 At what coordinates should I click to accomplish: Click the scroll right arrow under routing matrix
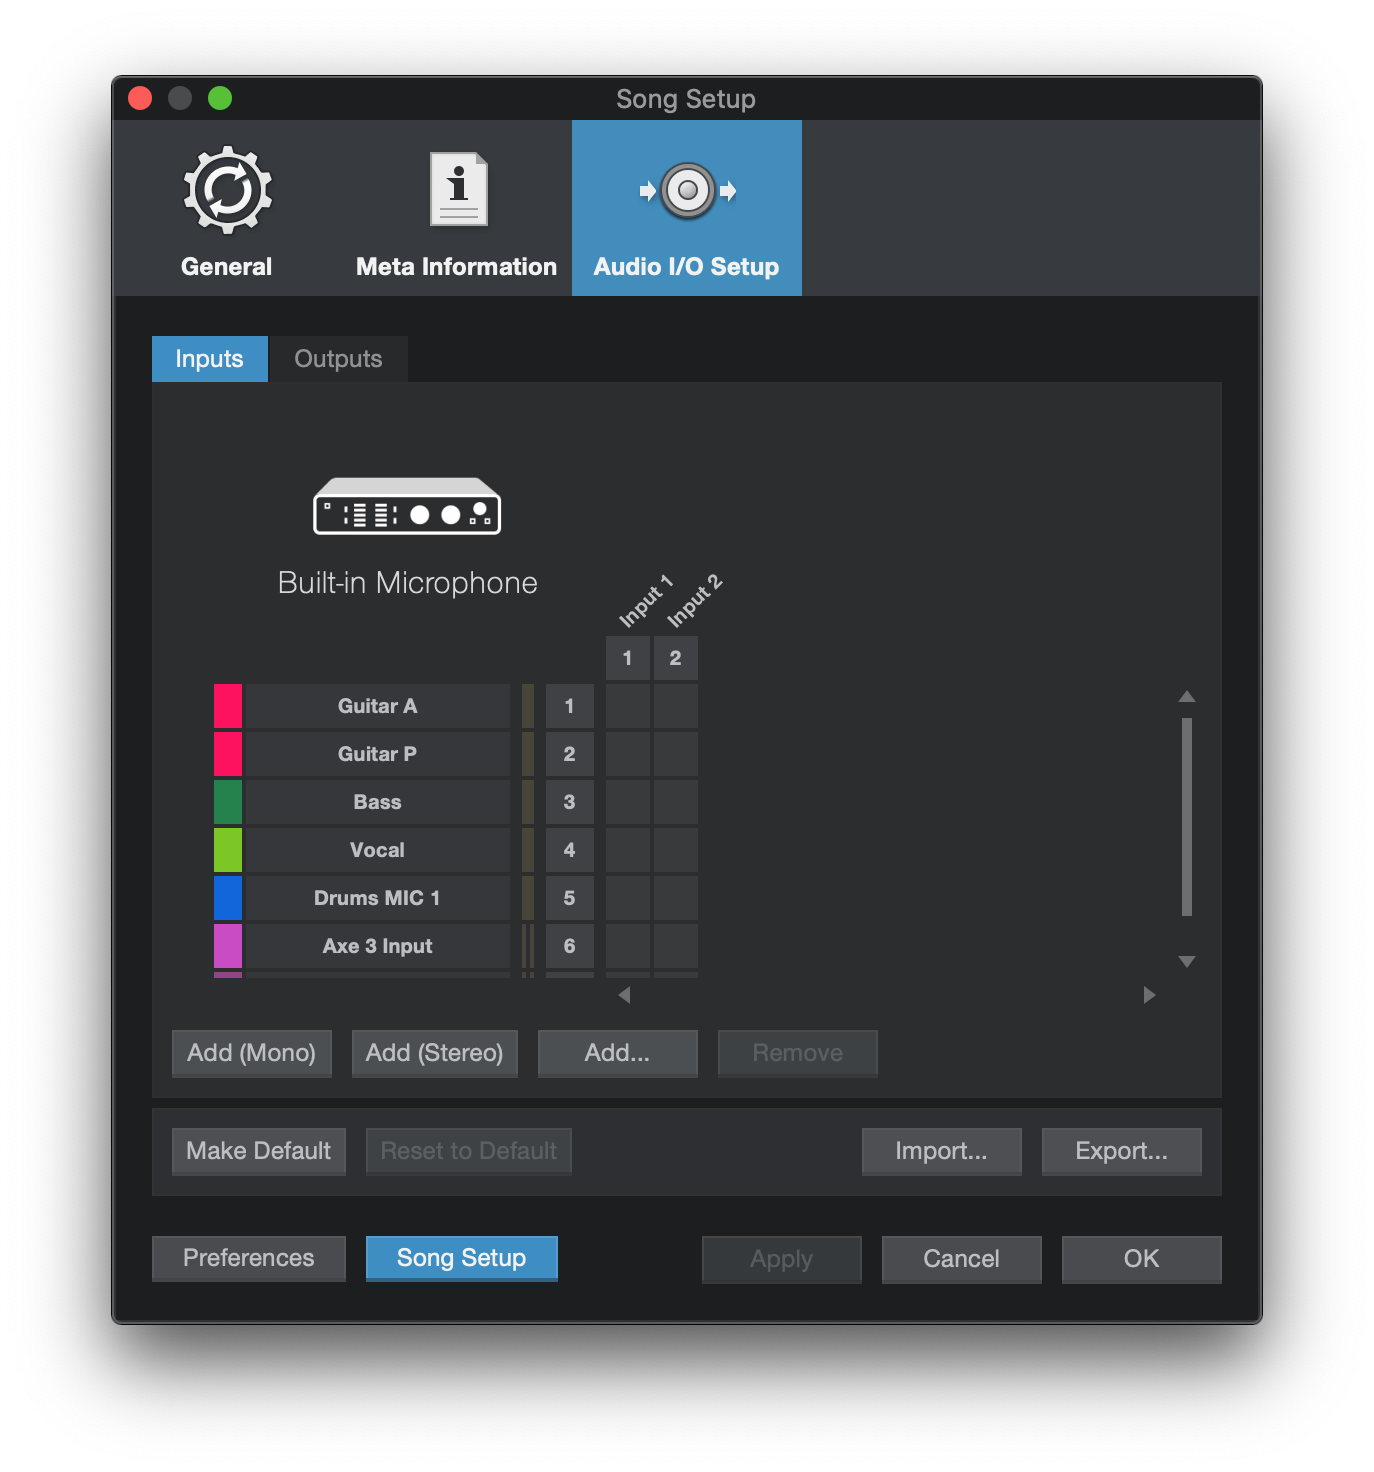coord(1149,995)
